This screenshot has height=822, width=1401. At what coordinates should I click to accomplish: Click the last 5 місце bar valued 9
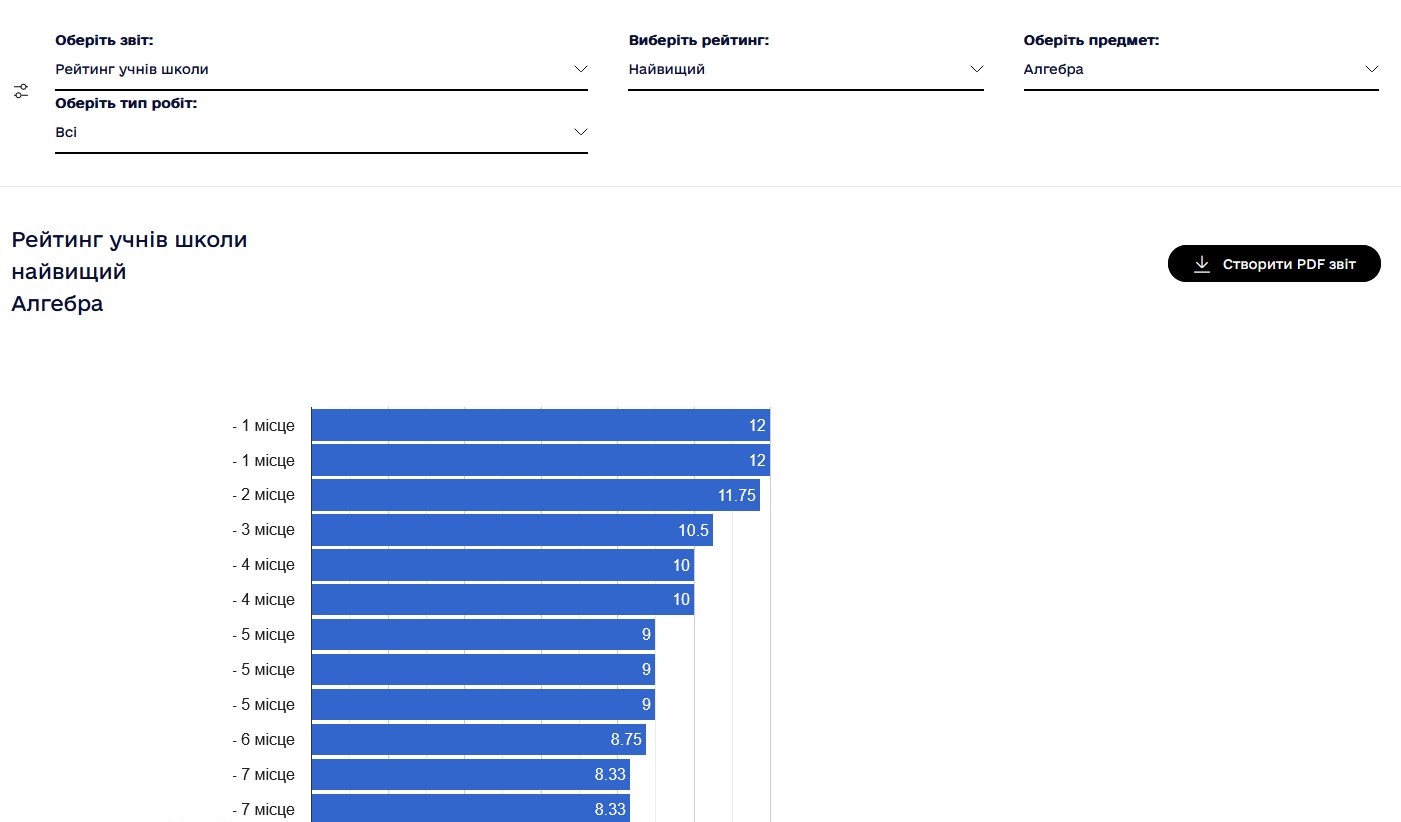pos(483,705)
